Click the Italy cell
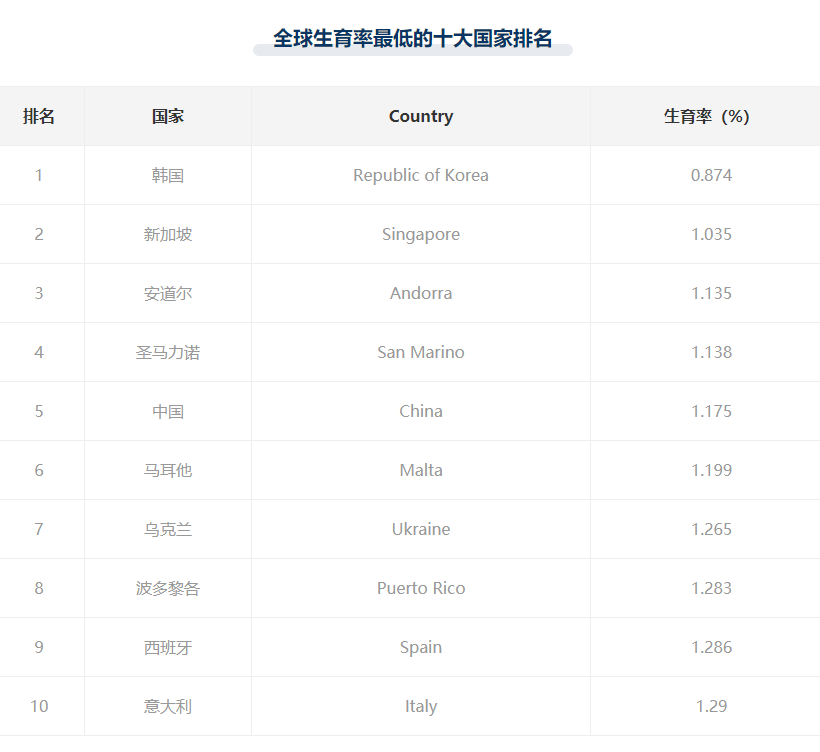 [421, 707]
